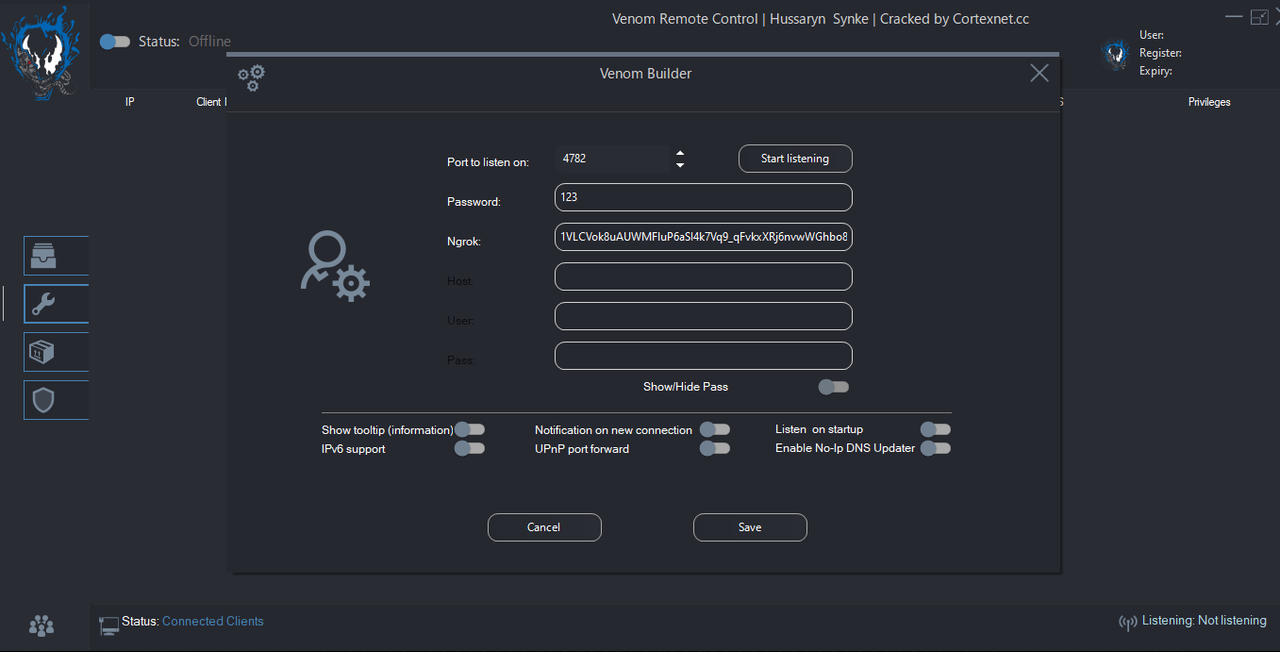Image resolution: width=1280 pixels, height=652 pixels.
Task: Enable No-Ip DNS Updater switch
Action: coord(936,448)
